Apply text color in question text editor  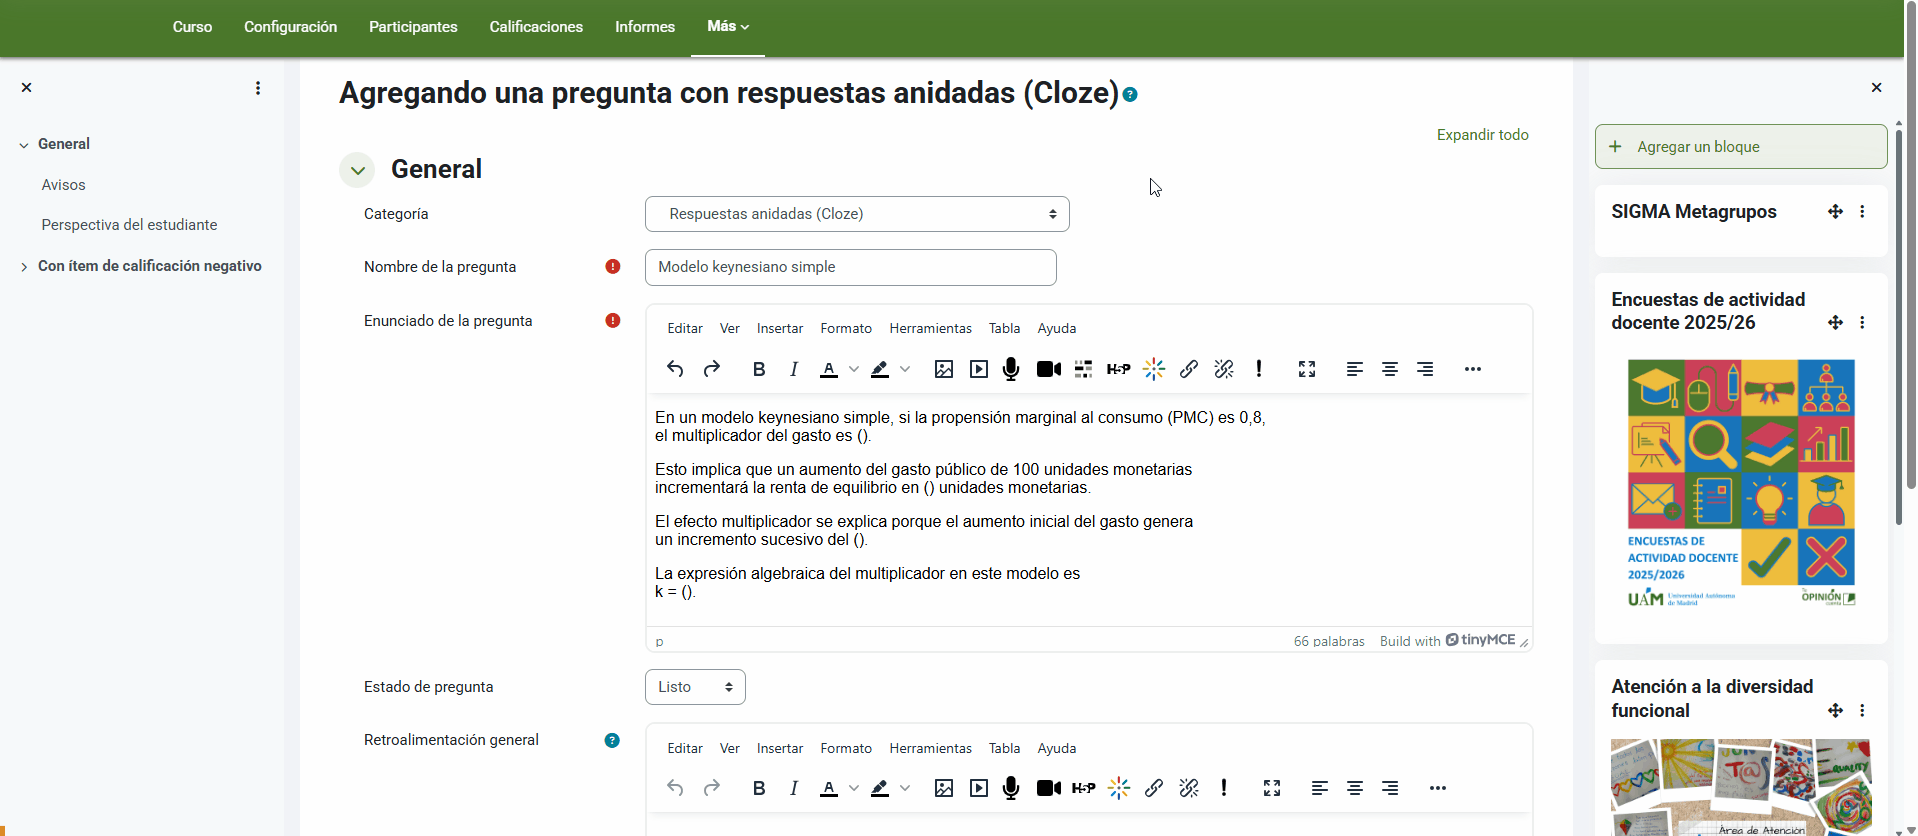click(x=829, y=369)
